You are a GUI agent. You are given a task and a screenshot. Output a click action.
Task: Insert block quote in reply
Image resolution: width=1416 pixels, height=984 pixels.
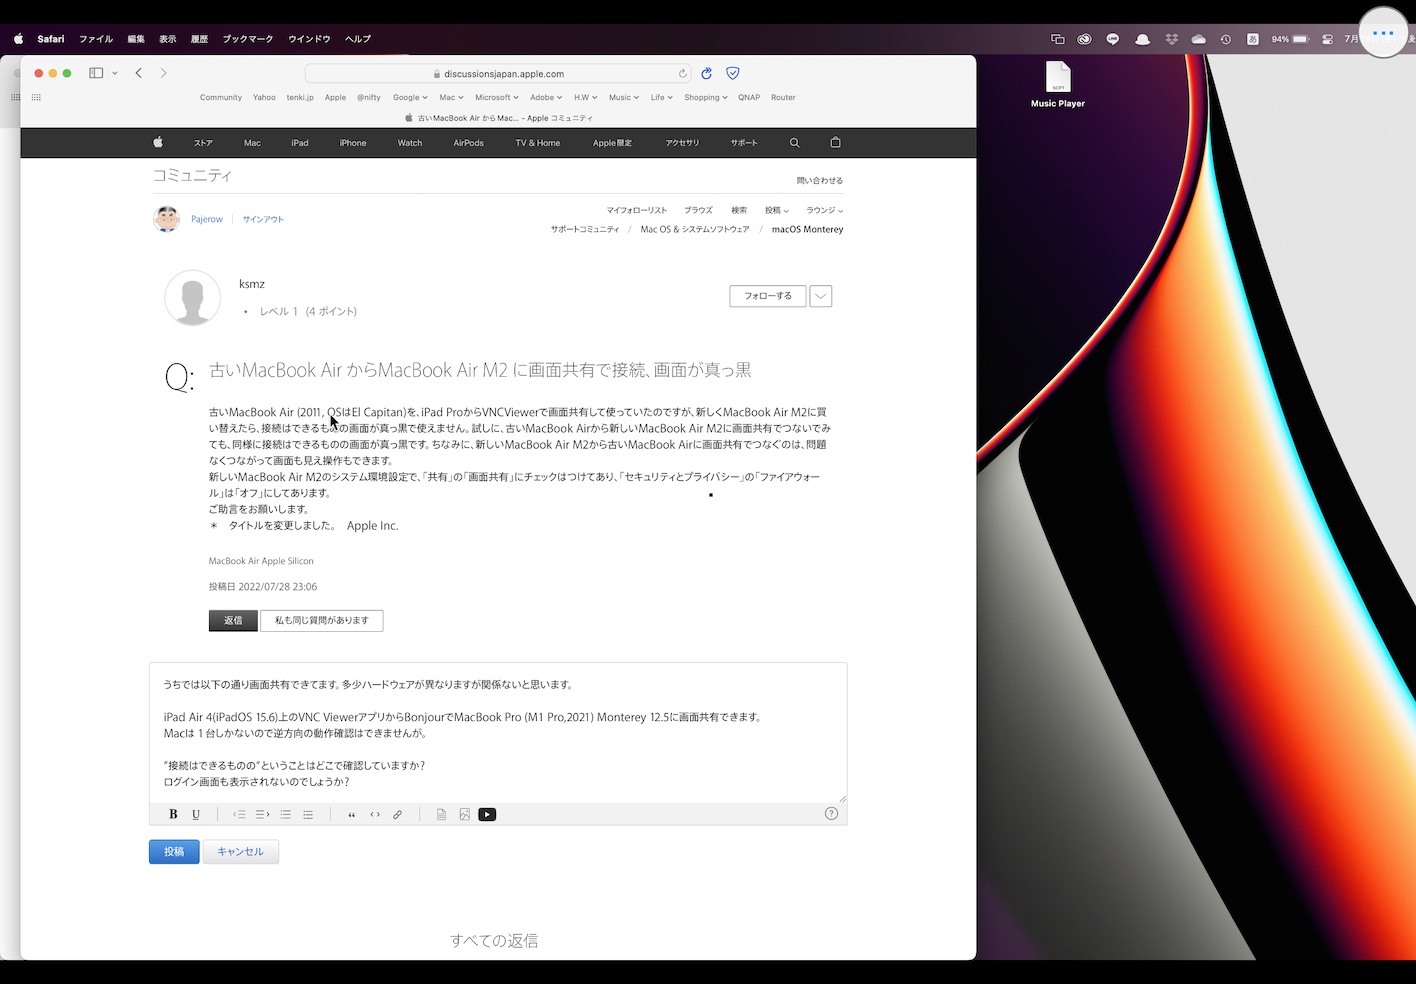coord(351,814)
